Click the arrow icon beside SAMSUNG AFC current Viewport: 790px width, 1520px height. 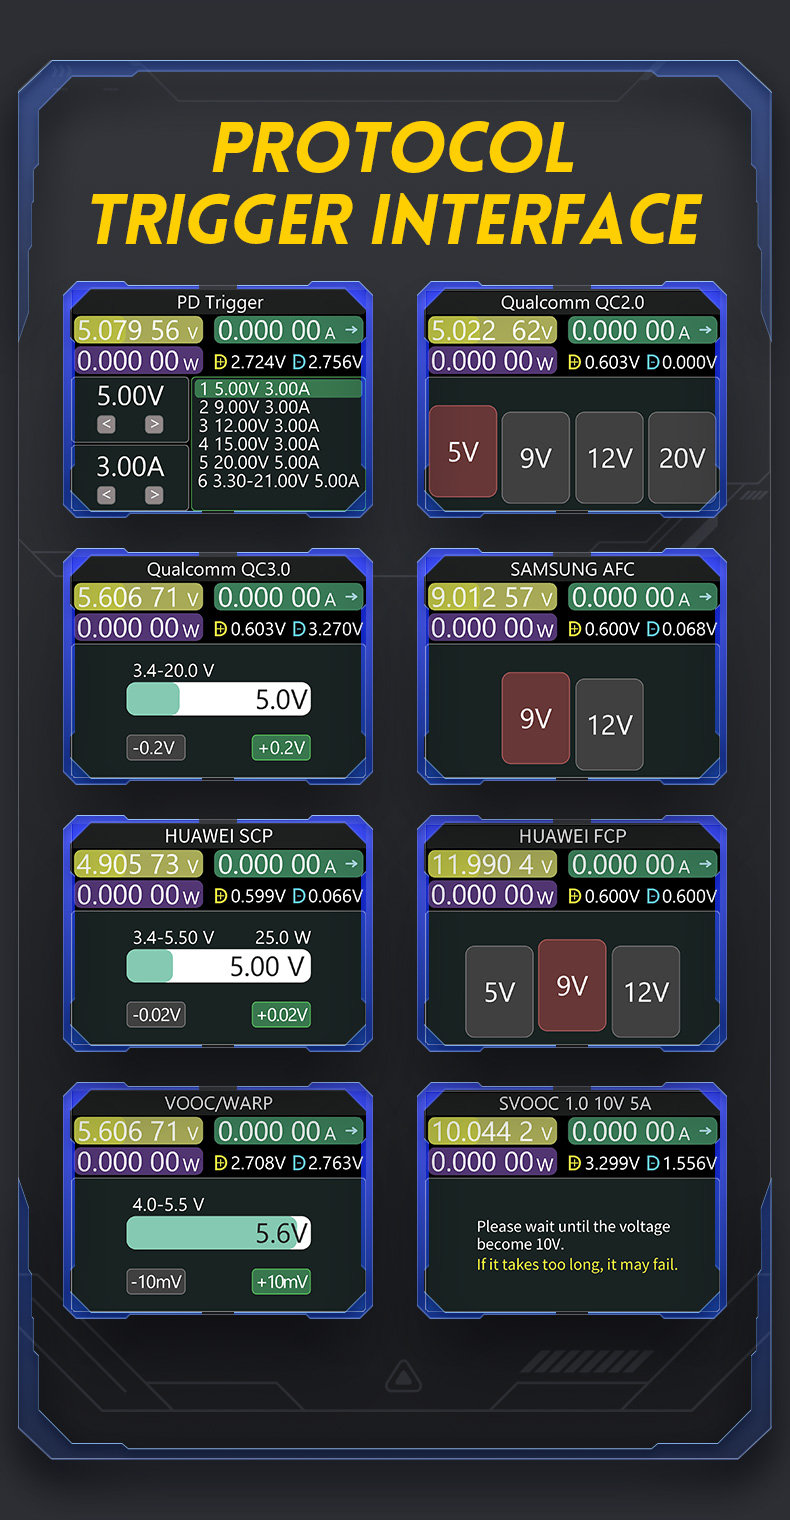point(706,597)
